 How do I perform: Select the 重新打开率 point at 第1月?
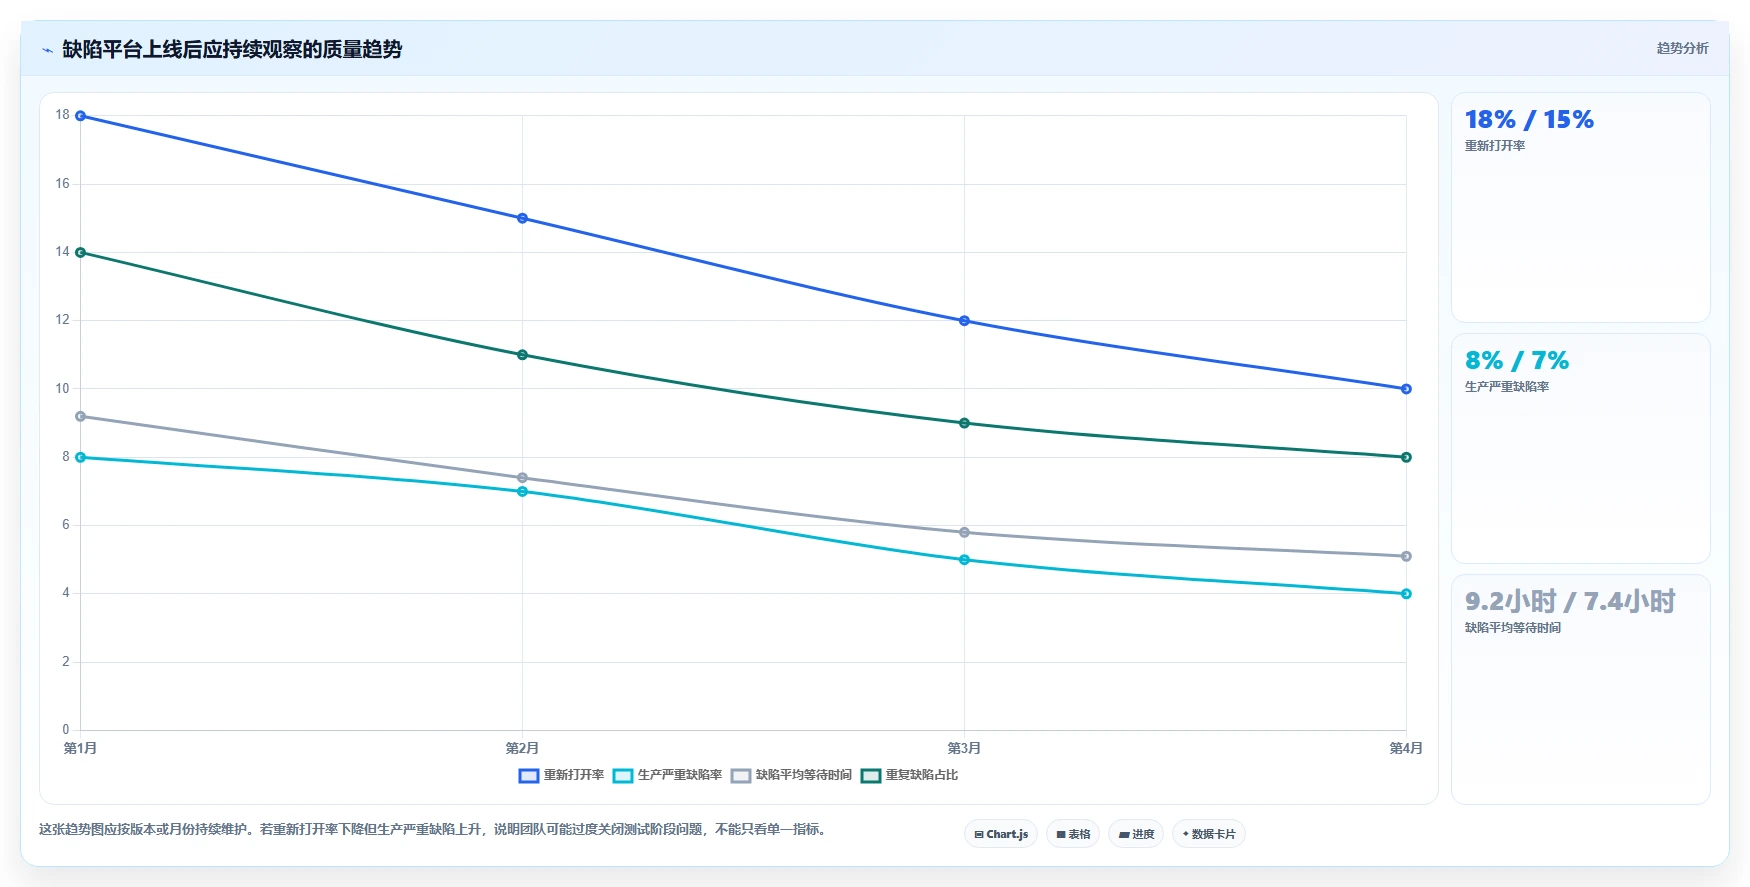pos(81,116)
